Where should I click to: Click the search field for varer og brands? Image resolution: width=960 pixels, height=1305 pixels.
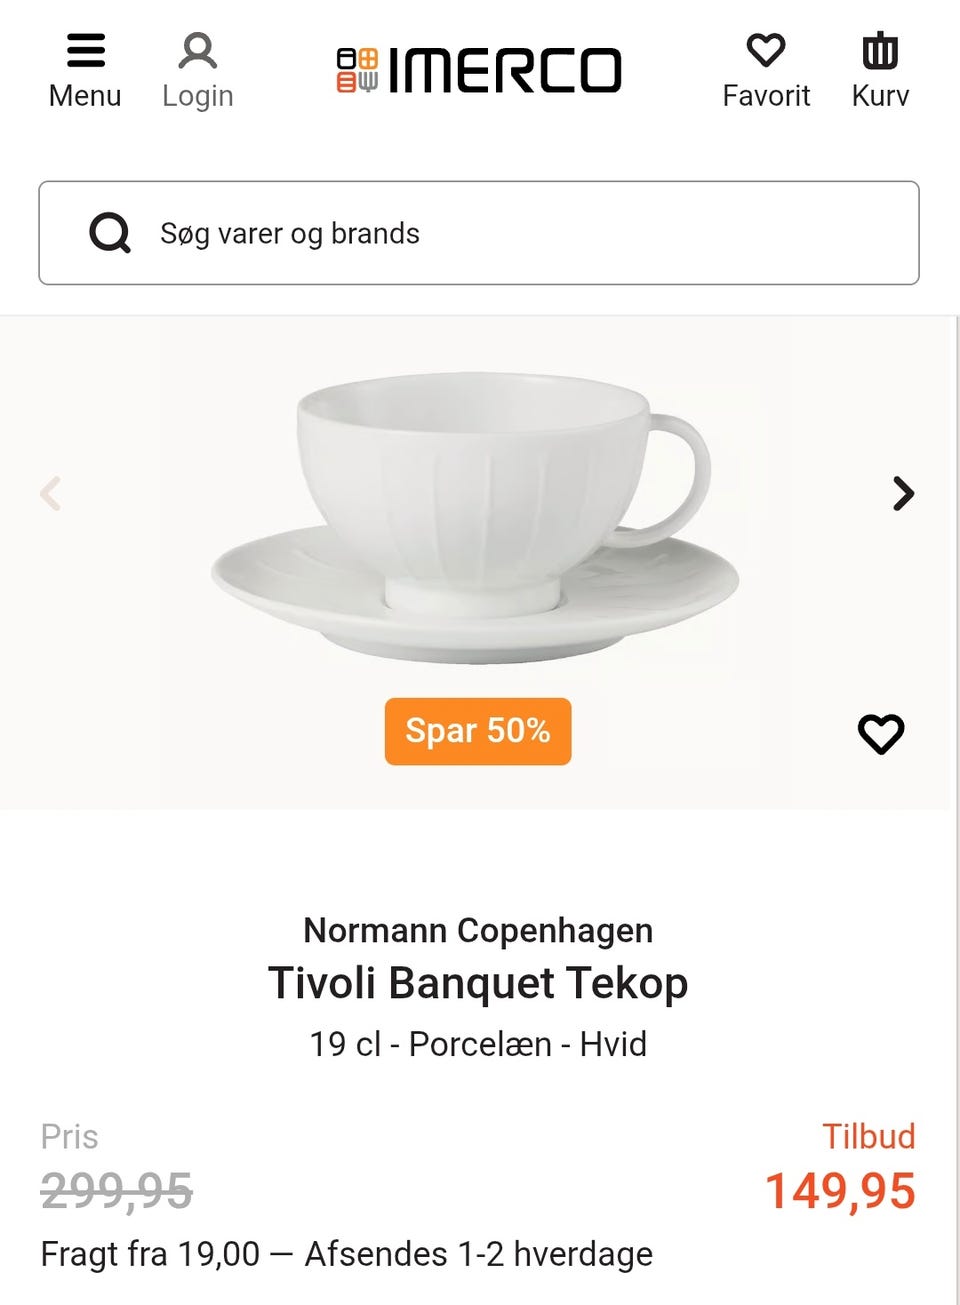pos(520,233)
